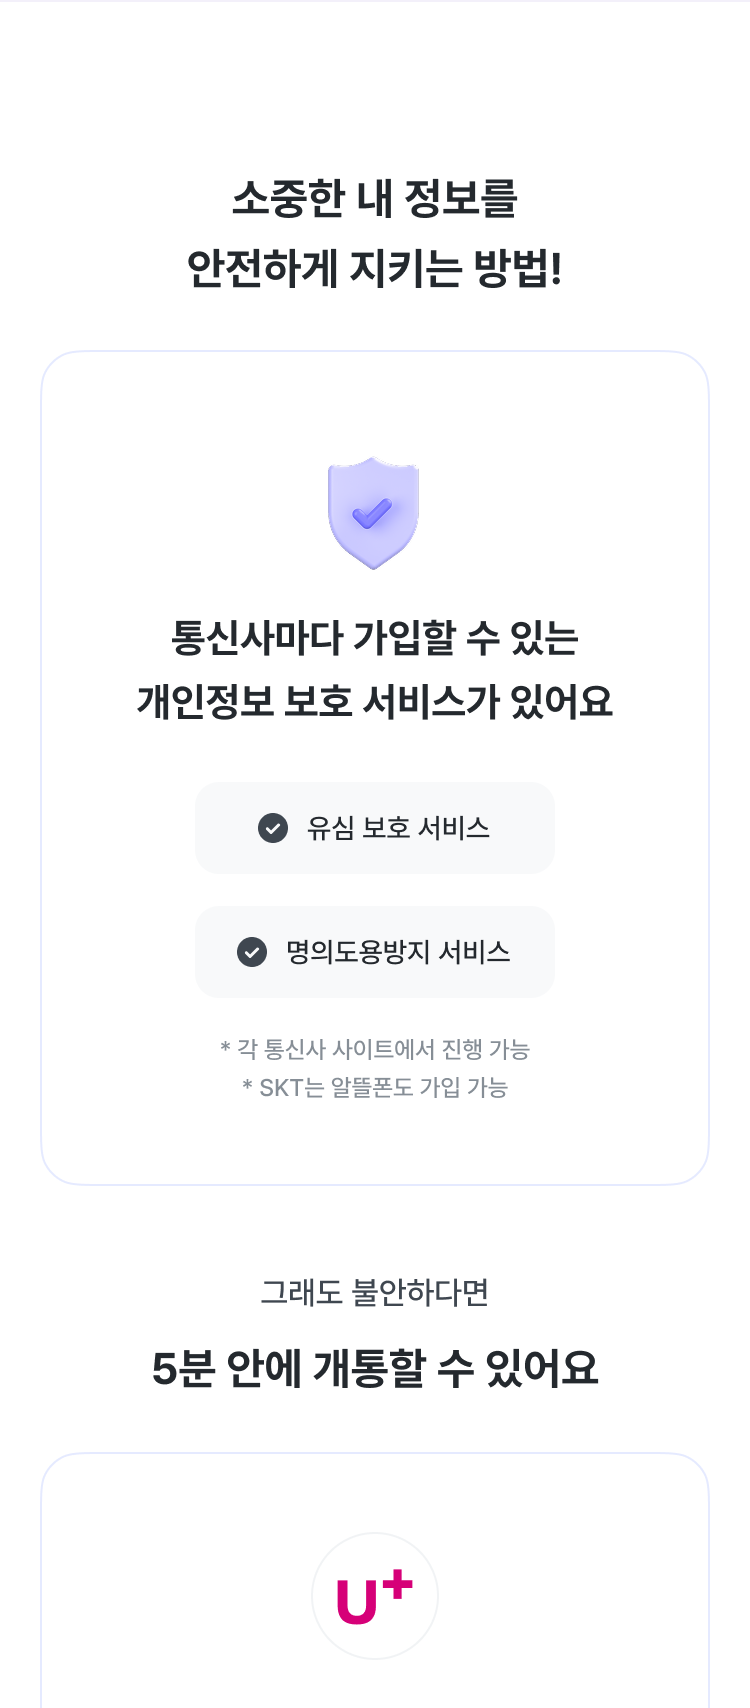The image size is (750, 1708).
Task: Tap the word 안에 in bottom heading
Action: pos(264,1368)
